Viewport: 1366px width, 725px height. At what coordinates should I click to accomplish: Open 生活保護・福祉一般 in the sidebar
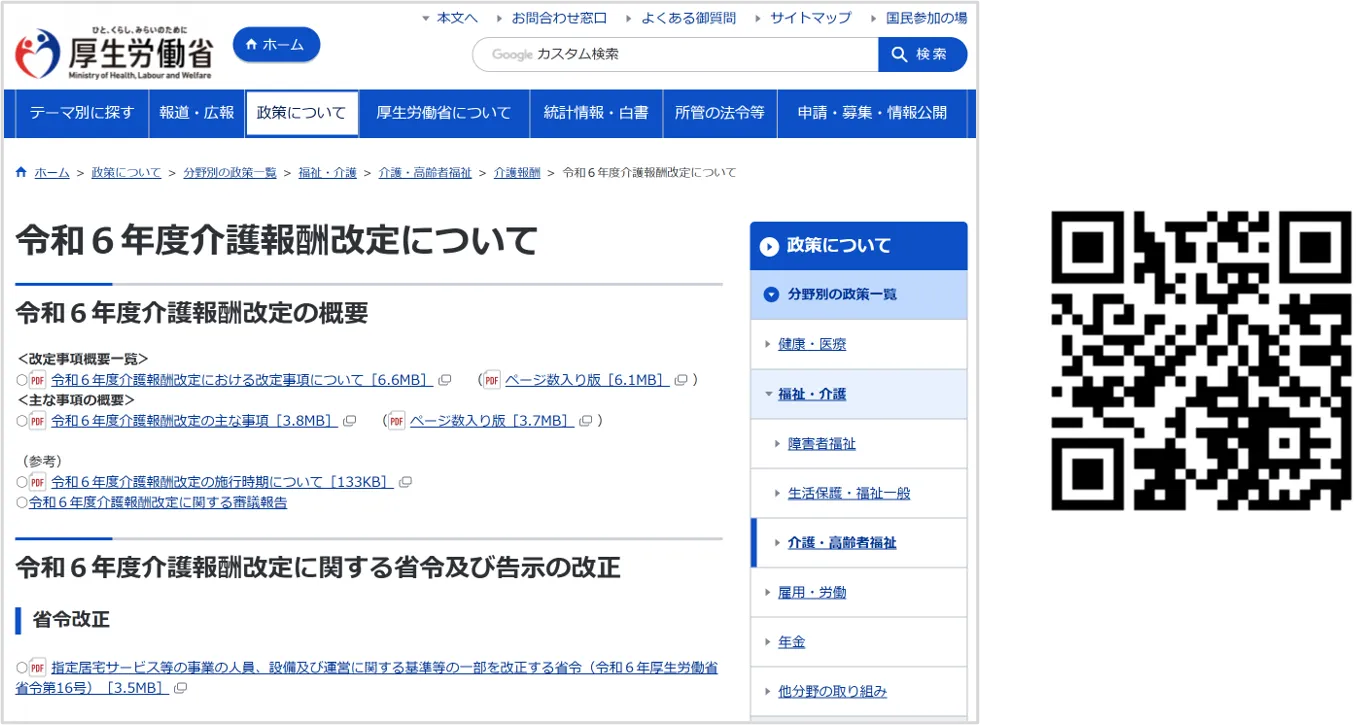point(859,493)
